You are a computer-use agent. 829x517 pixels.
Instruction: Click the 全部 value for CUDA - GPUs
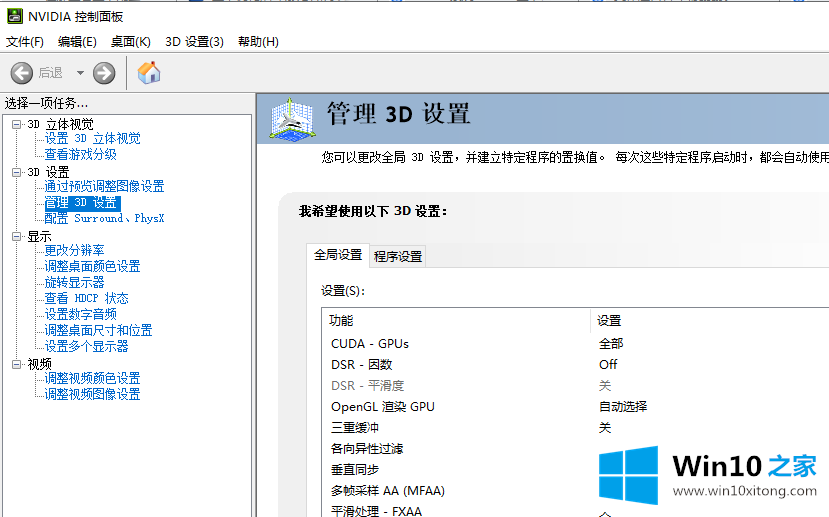tap(611, 344)
